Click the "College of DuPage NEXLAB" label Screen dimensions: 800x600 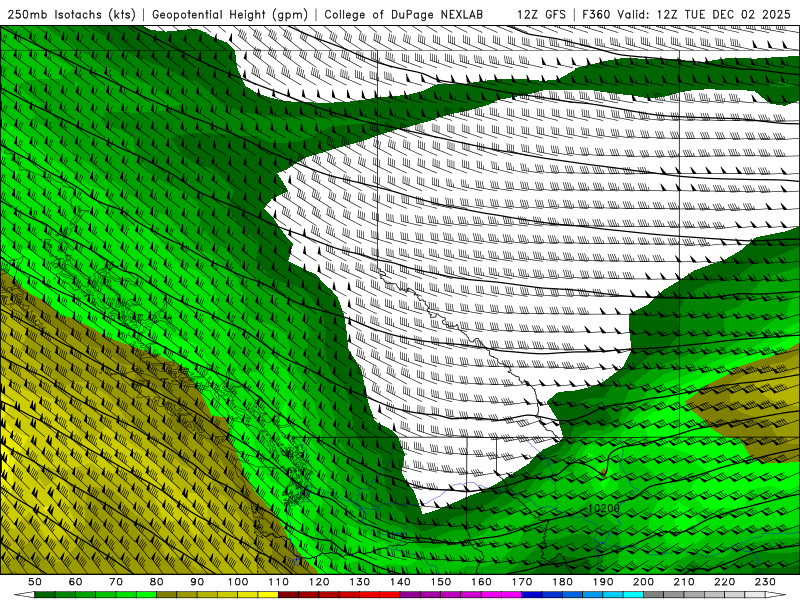pos(404,14)
